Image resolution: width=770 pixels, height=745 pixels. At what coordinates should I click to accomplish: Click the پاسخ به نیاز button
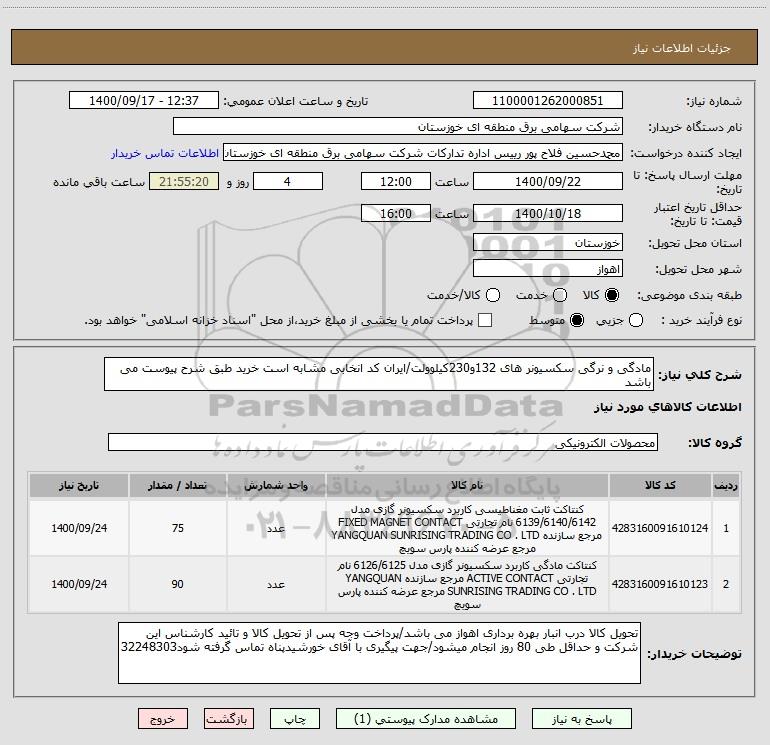point(582,719)
